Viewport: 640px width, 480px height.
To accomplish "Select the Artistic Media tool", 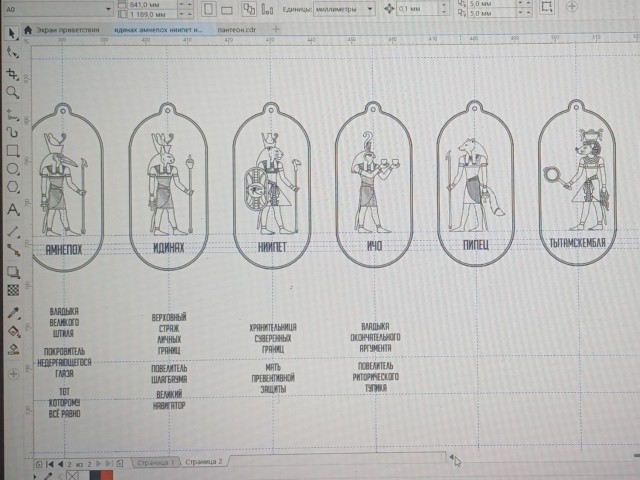I will coord(13,132).
